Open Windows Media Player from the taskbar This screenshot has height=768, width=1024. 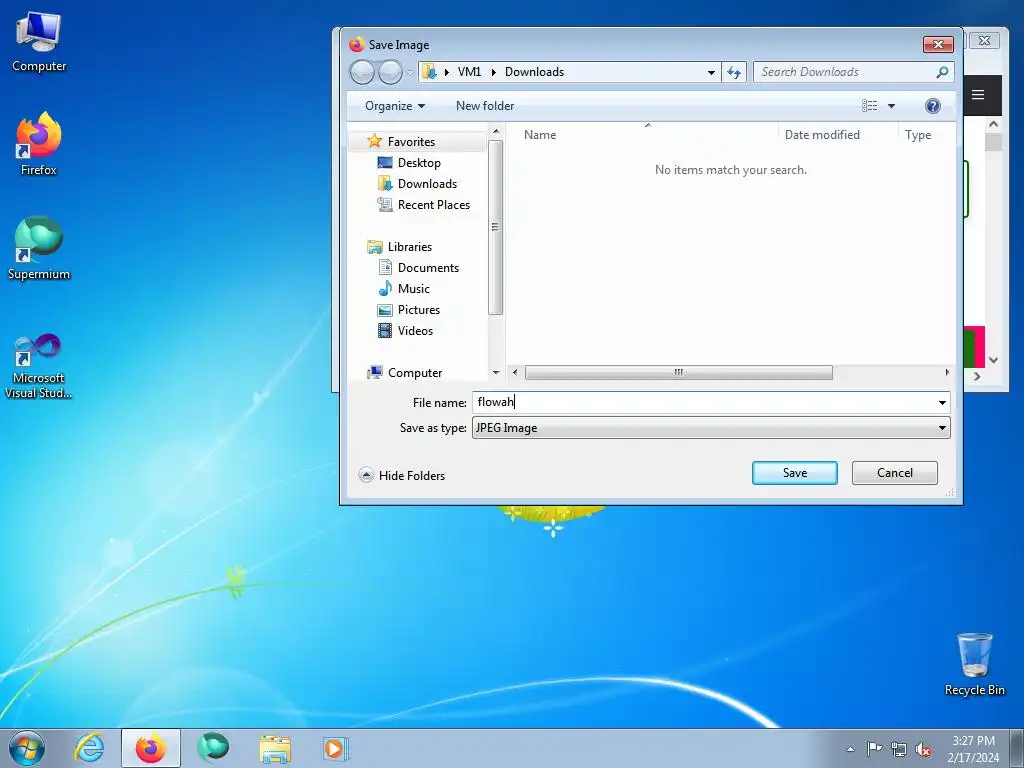336,748
